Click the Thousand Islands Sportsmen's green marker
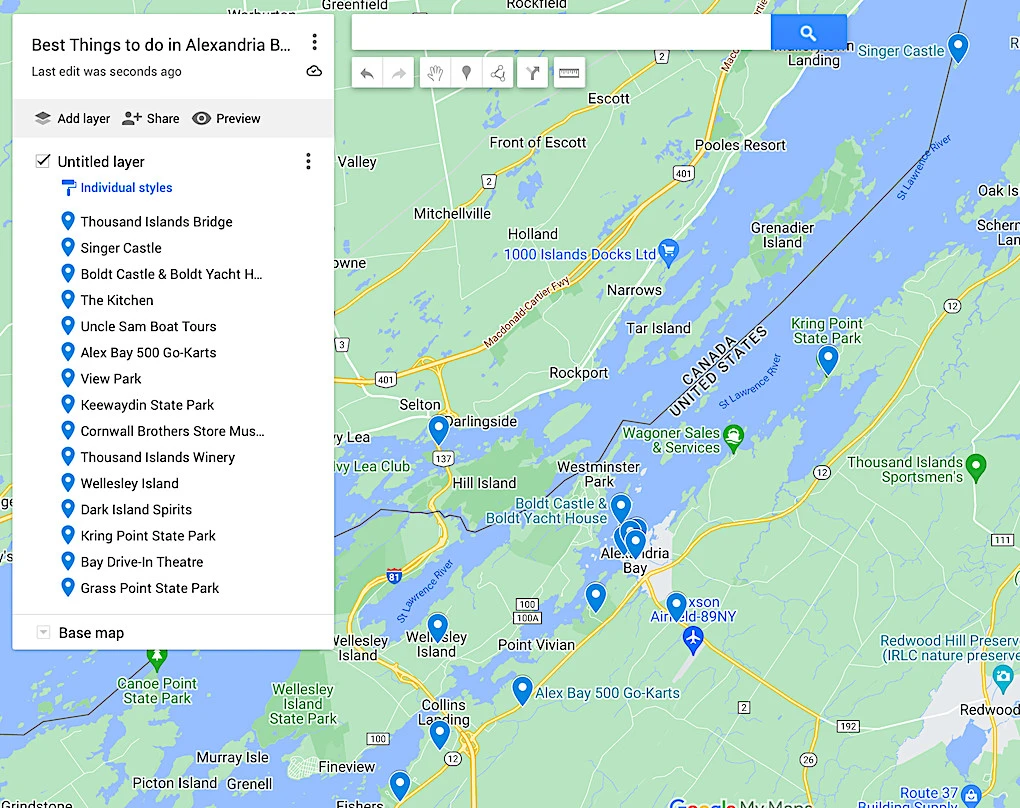Screen dimensions: 1020x808 [x=976, y=467]
